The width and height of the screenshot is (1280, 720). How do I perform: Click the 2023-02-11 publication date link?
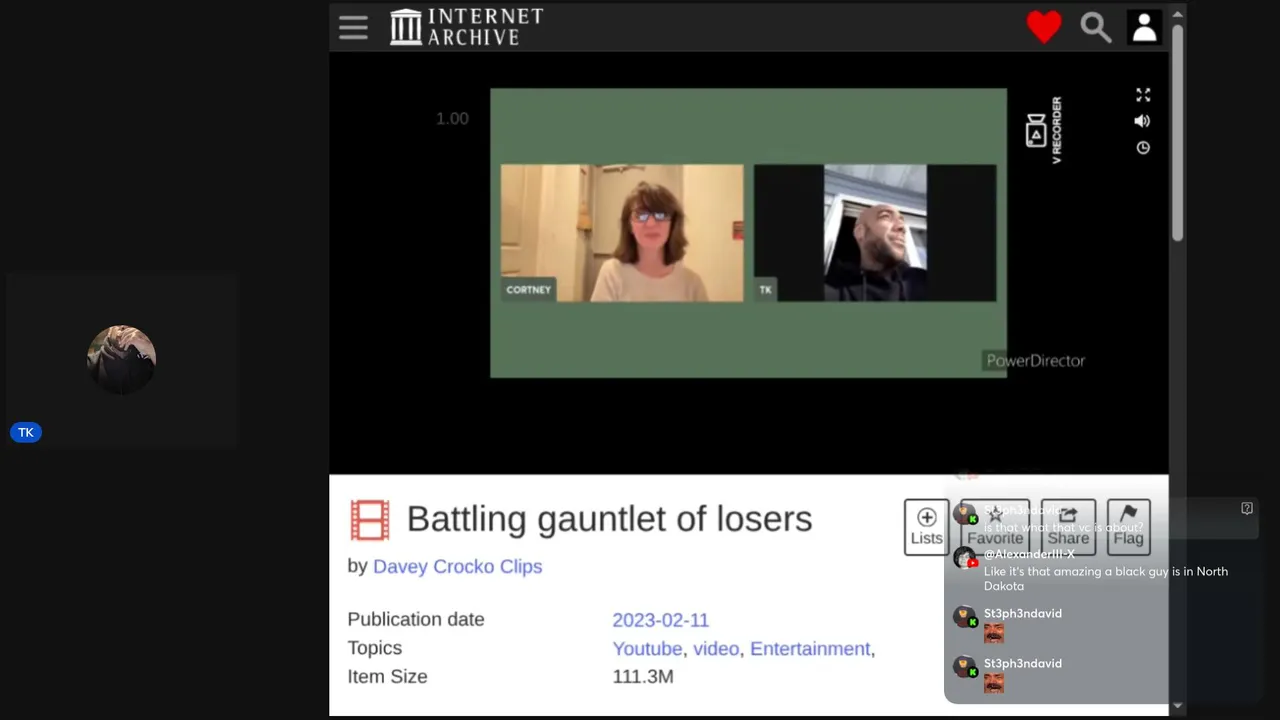(660, 620)
